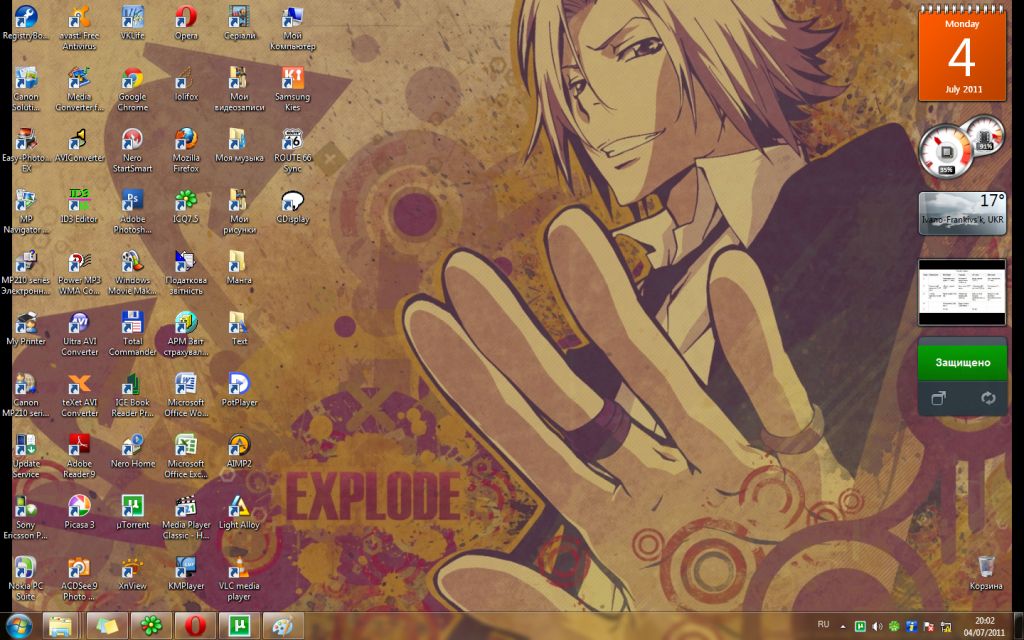Click the window icon in antivirus gadget
This screenshot has height=640, width=1024.
938,398
